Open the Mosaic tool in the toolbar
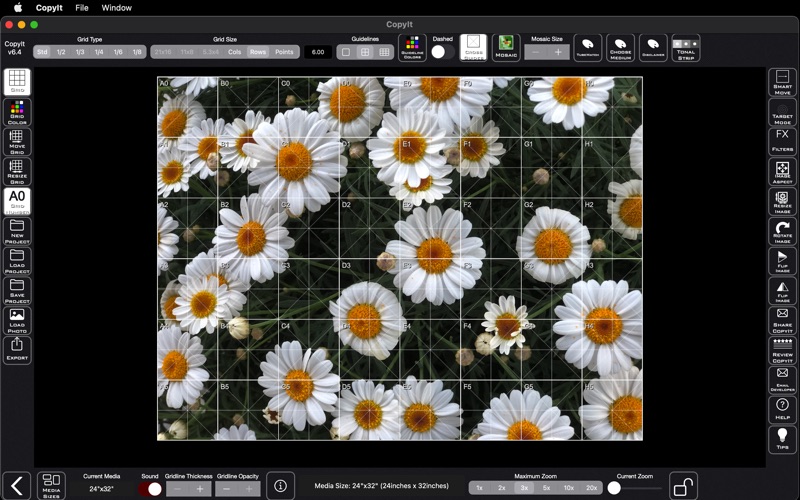Screen dimensions: 800x500 click(507, 46)
